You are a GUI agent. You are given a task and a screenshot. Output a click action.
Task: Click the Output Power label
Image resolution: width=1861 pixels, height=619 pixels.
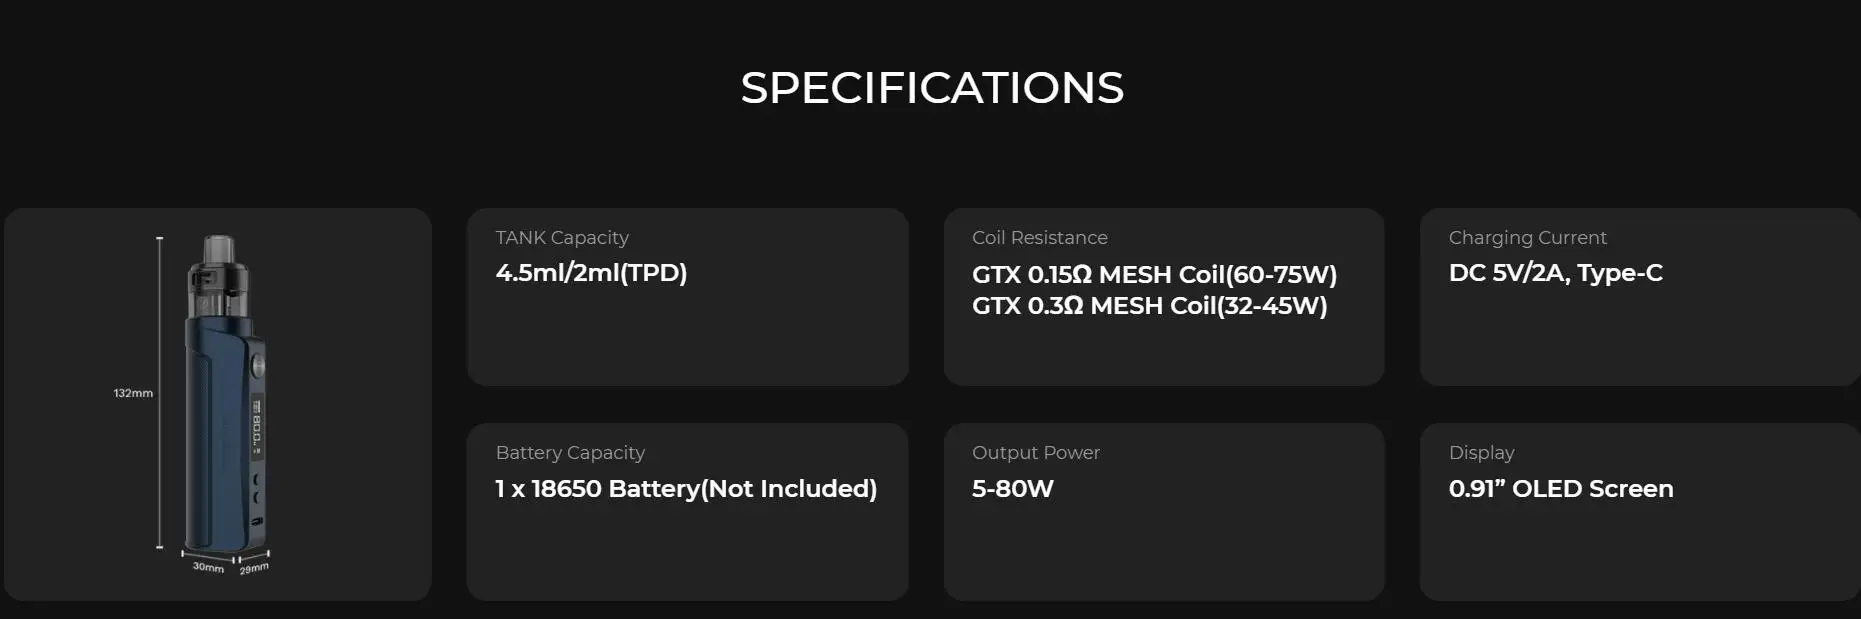1035,453
